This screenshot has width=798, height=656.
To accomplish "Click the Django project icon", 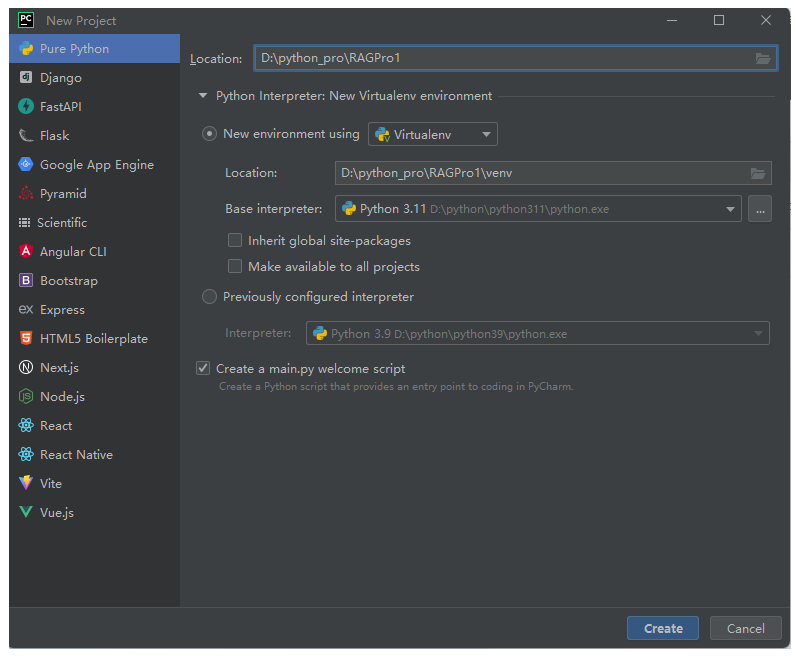I will 26,77.
